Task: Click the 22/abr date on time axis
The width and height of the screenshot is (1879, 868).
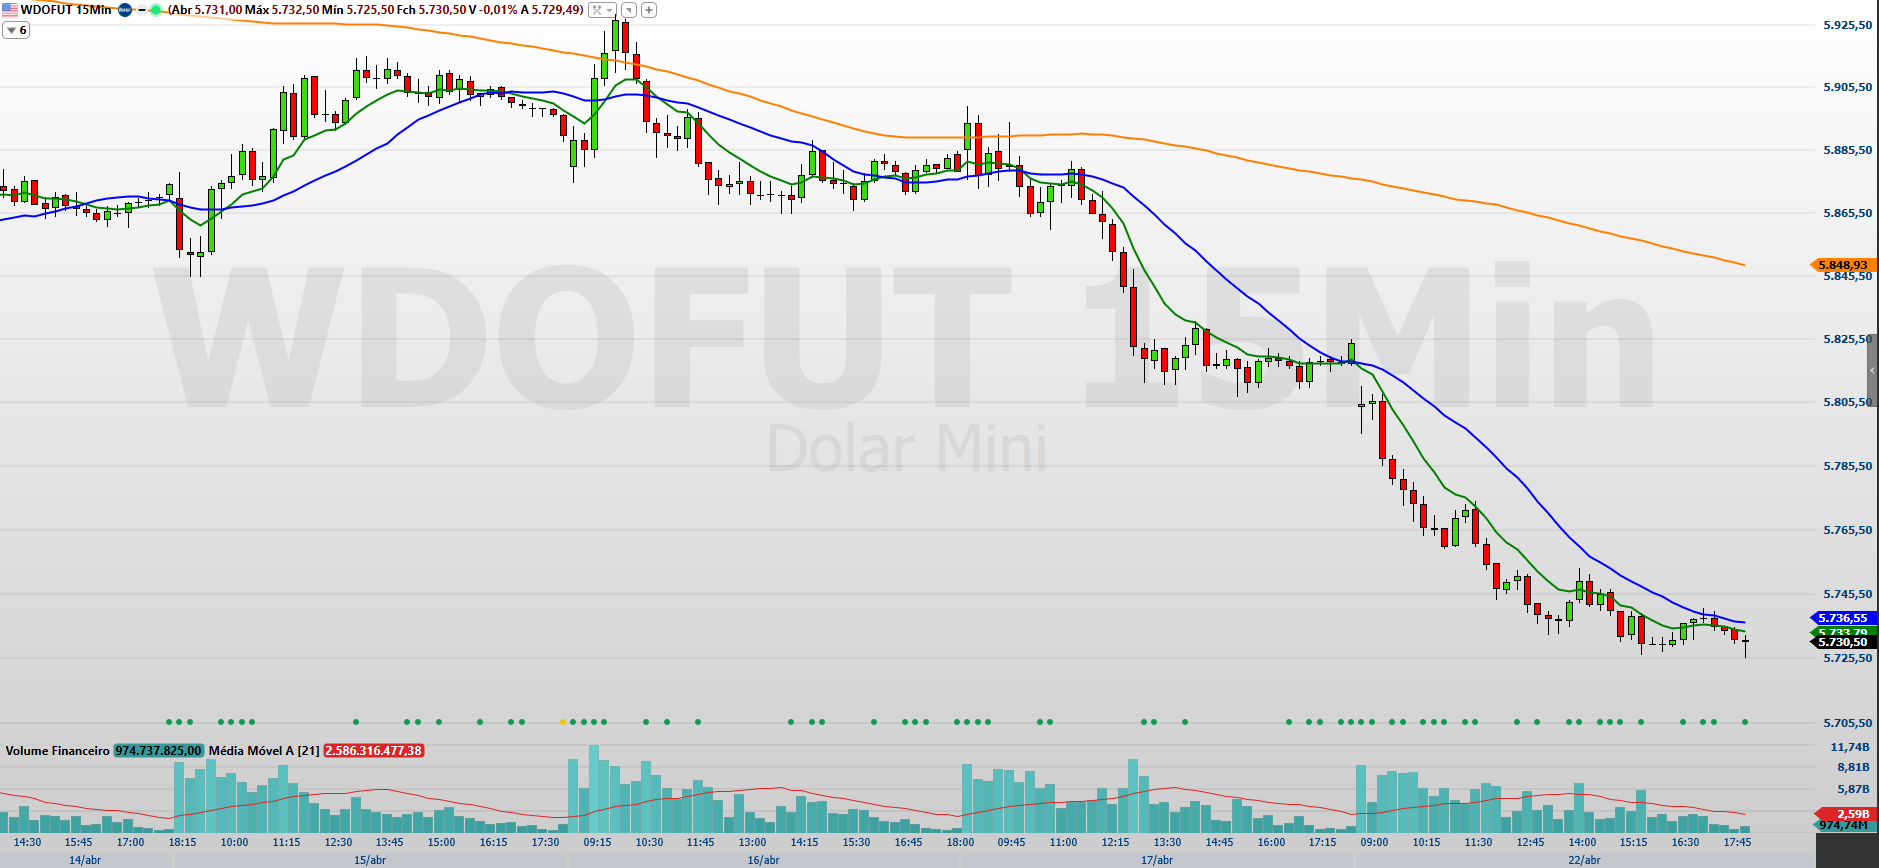Action: click(1584, 860)
